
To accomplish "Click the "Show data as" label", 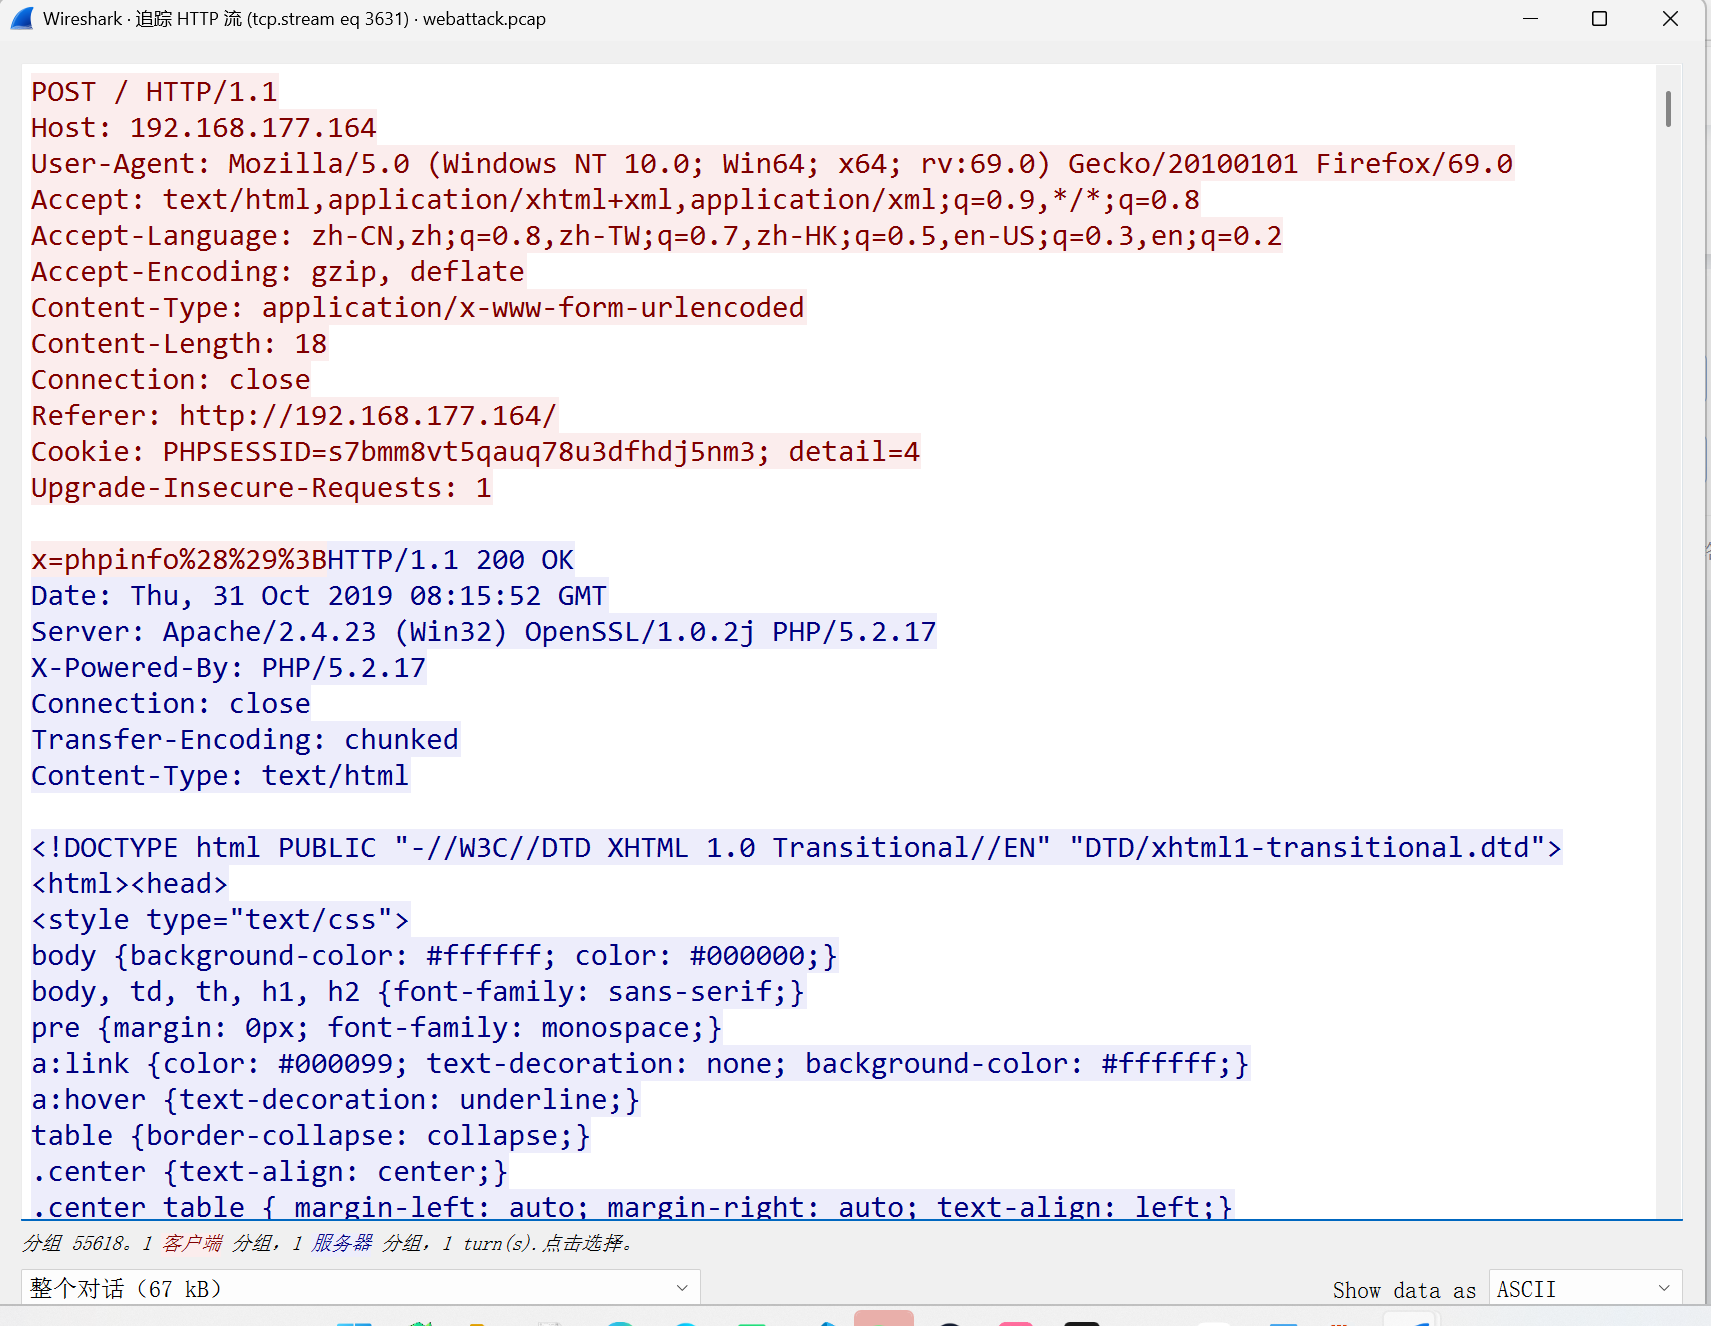I will click(1404, 1290).
